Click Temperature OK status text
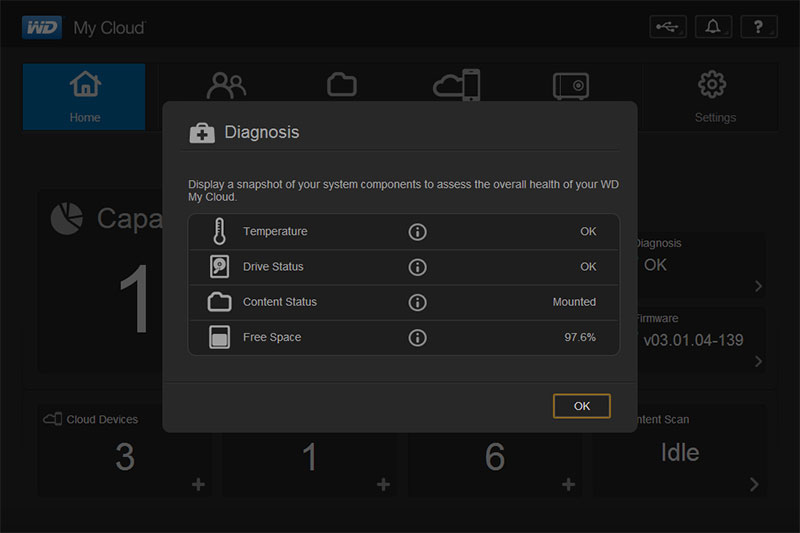 (x=588, y=232)
